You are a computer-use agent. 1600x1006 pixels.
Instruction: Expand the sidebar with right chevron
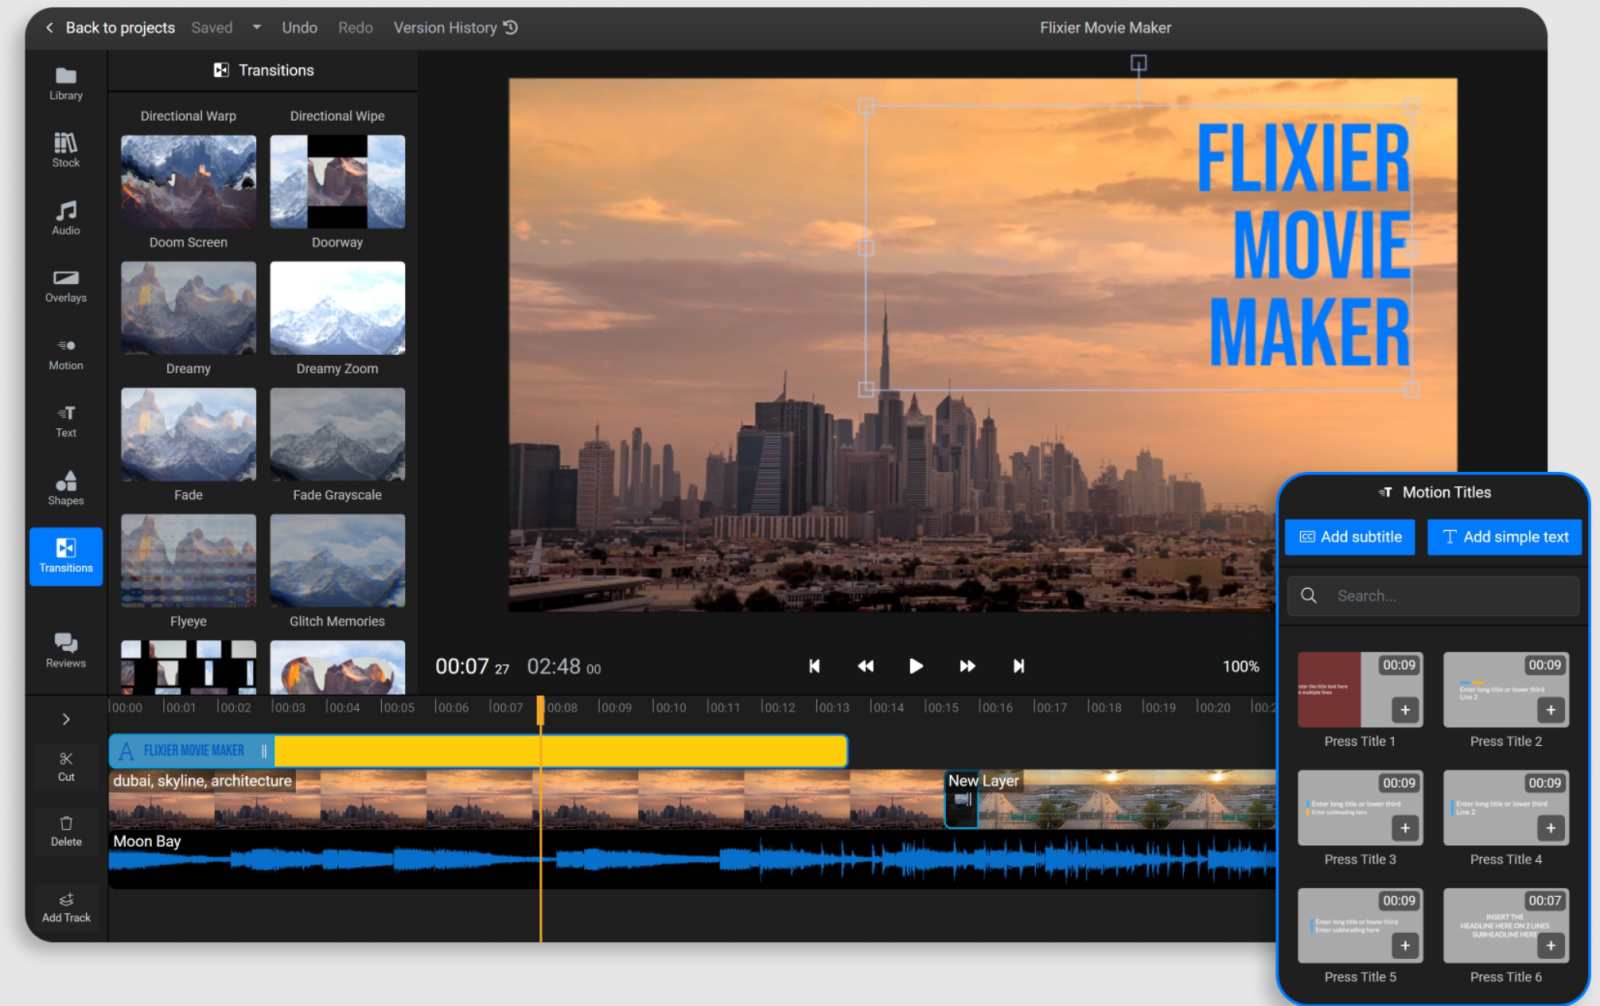[66, 719]
